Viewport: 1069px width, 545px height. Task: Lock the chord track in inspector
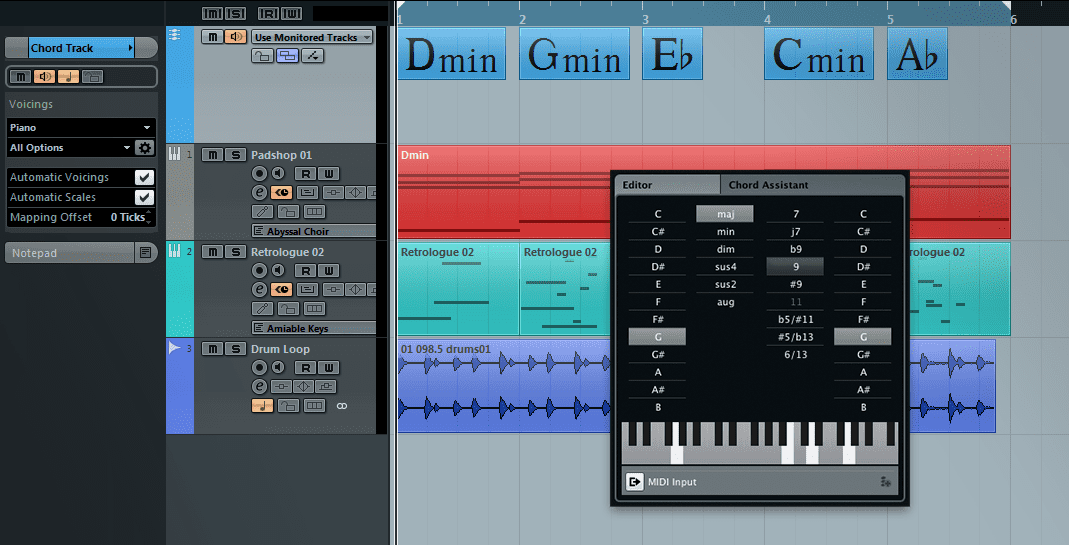pos(92,76)
